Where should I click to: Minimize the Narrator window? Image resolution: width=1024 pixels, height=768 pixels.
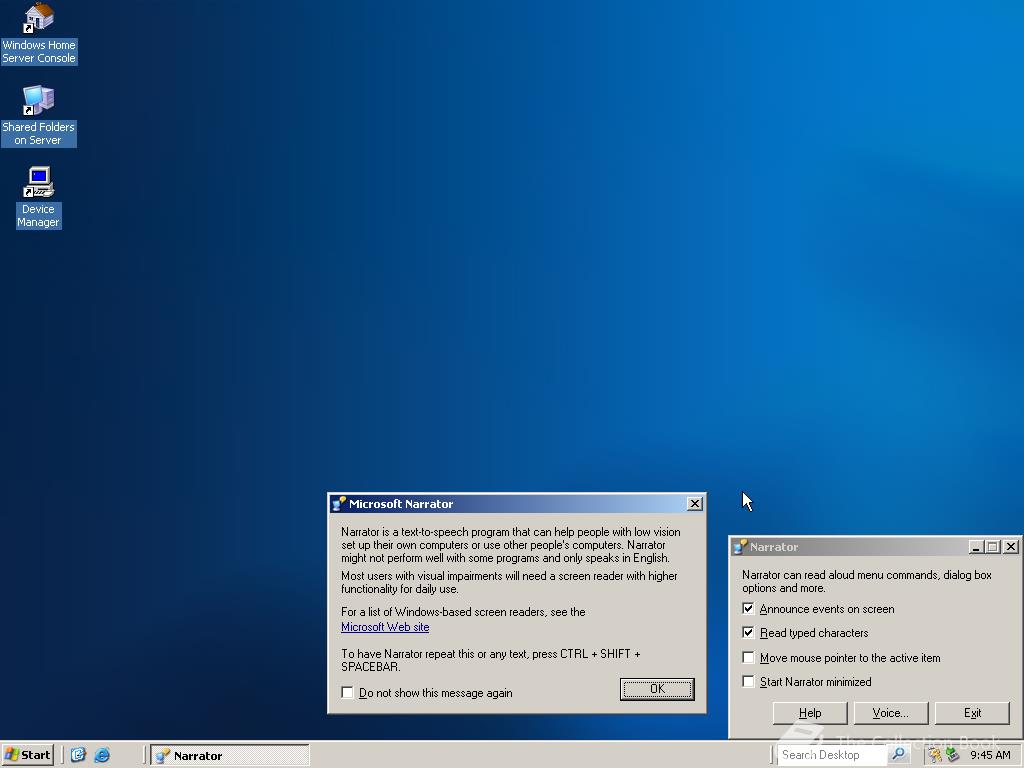pos(976,547)
